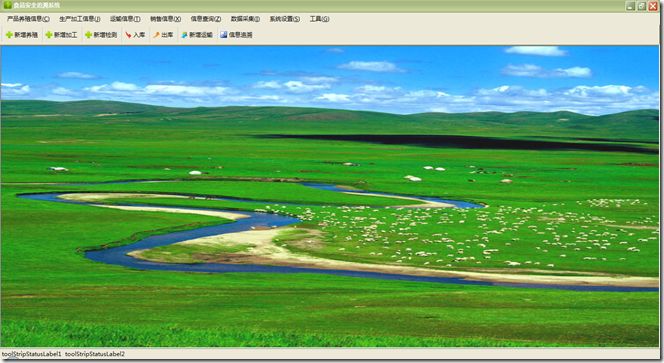Click the 新增检测 green plus toolbar button

point(101,35)
